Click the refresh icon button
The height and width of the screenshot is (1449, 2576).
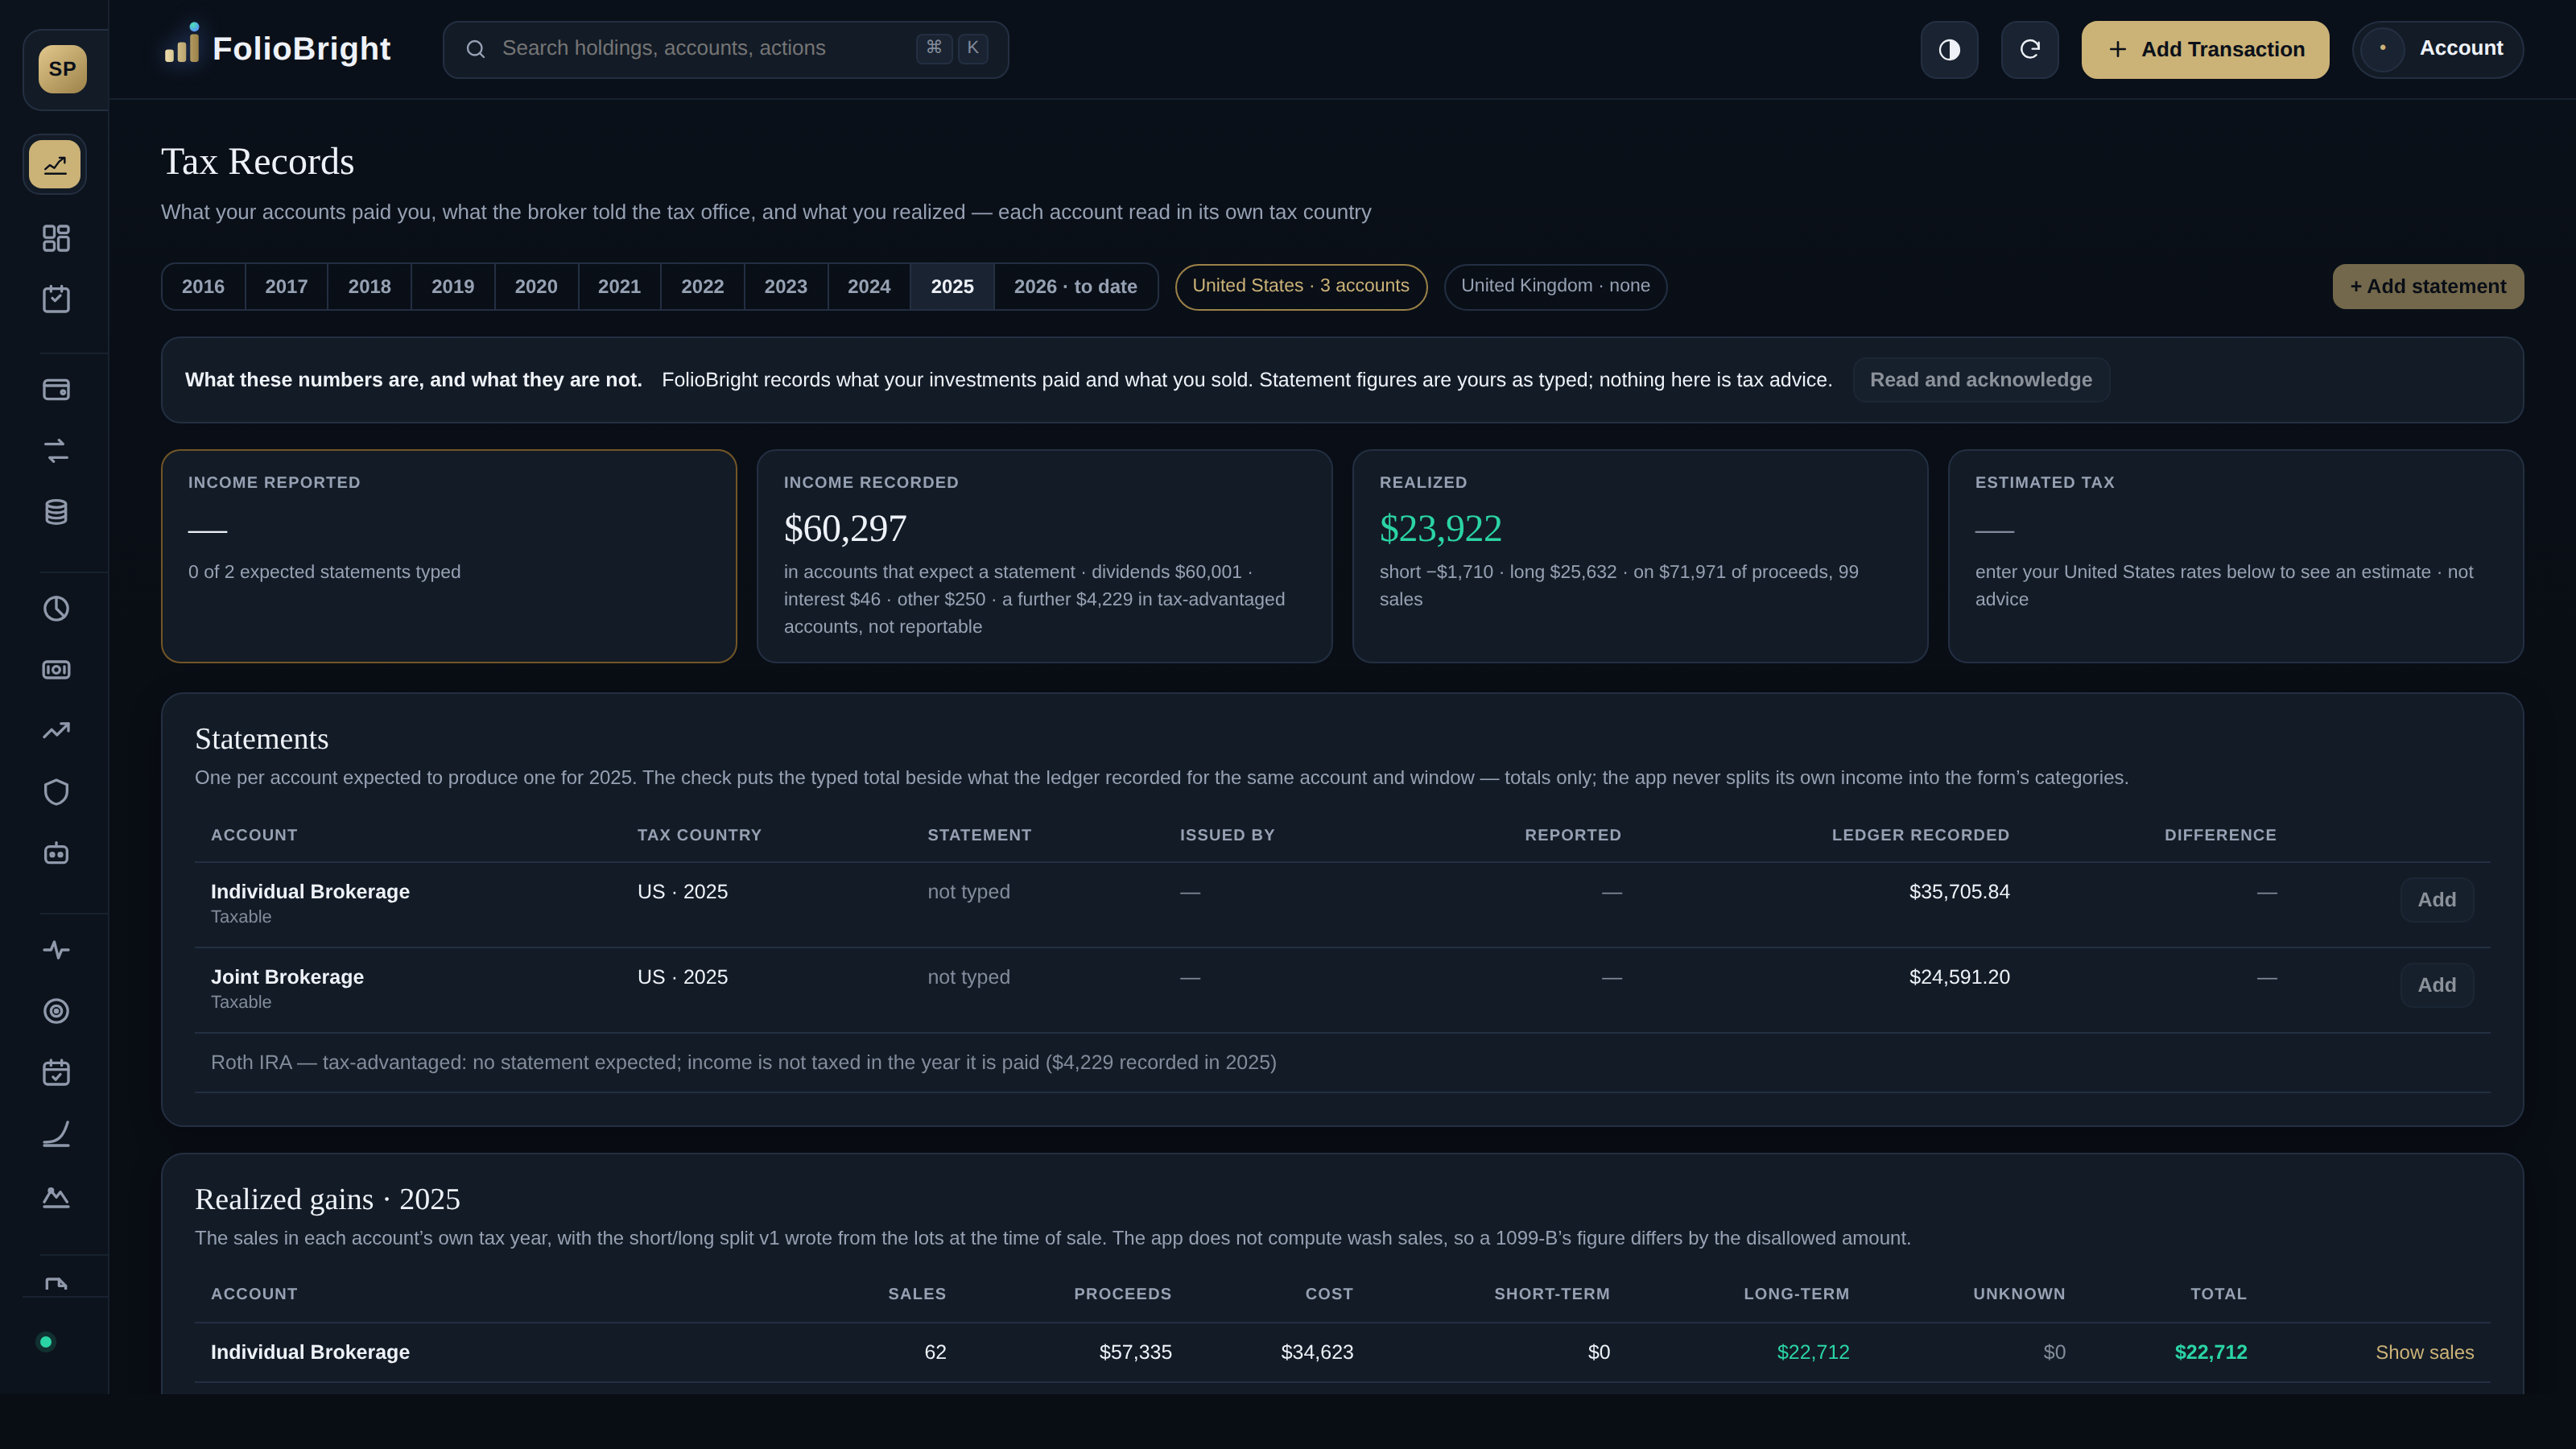click(2029, 49)
